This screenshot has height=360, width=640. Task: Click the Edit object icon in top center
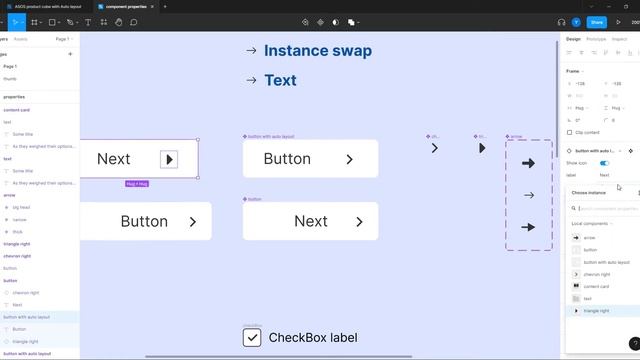[305, 22]
